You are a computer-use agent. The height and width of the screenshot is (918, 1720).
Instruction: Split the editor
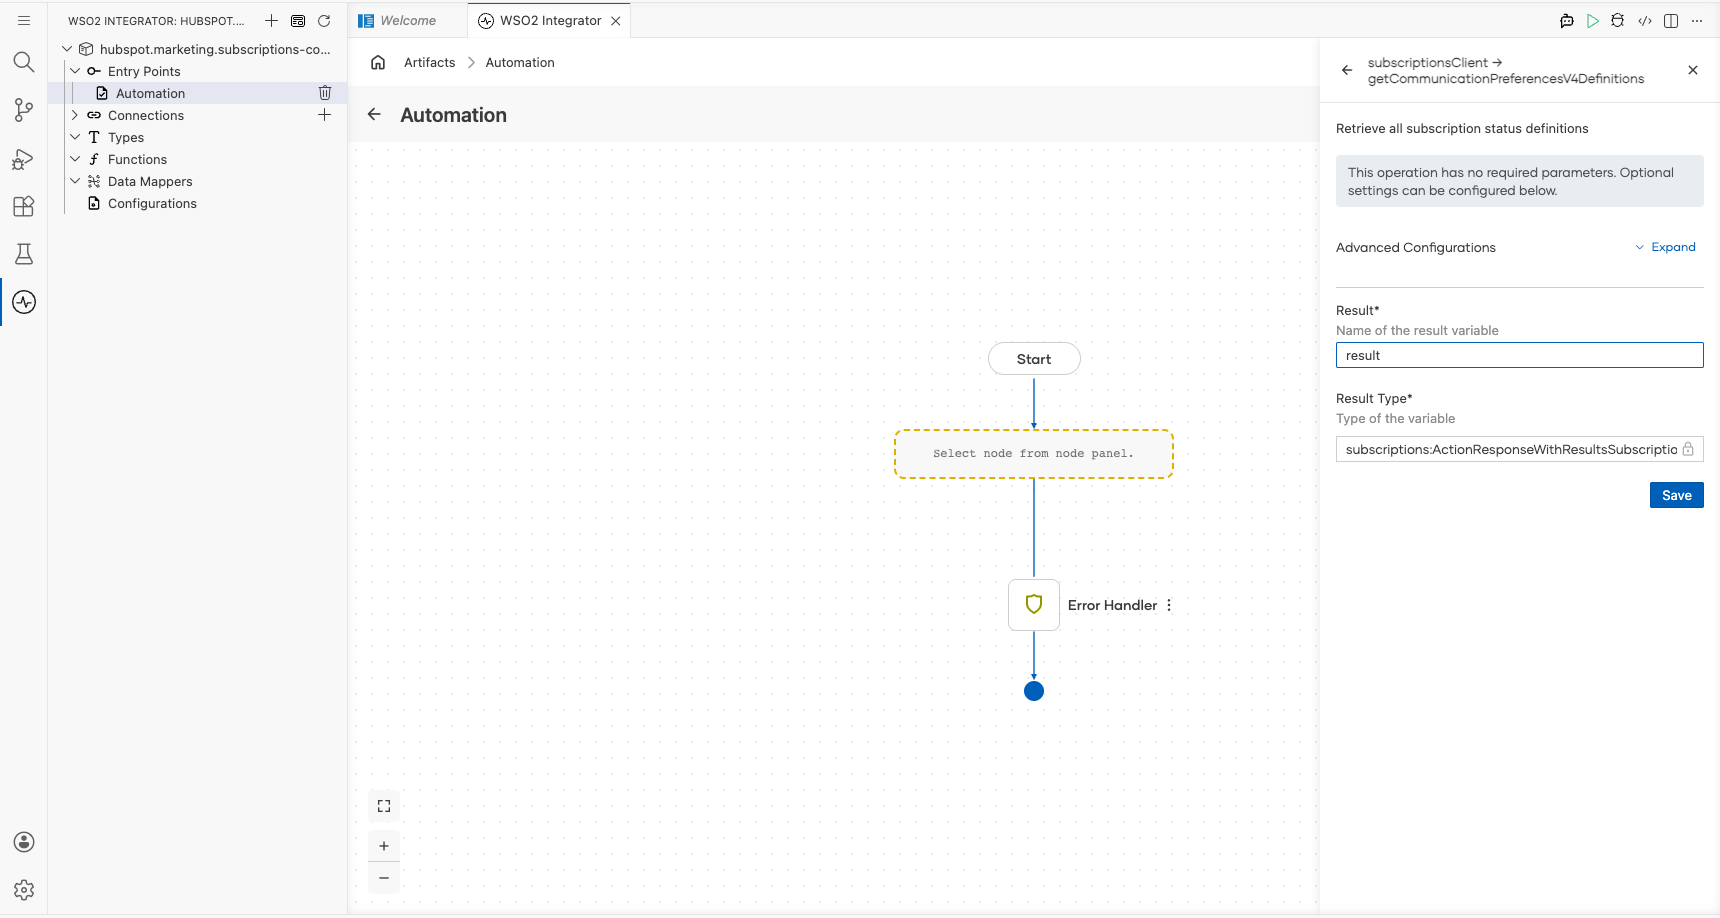click(x=1671, y=20)
